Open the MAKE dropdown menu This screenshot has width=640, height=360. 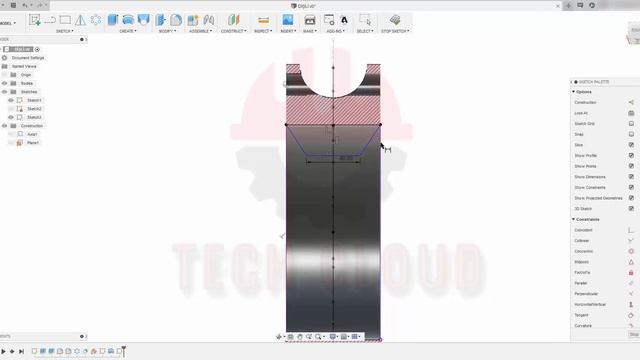(310, 31)
